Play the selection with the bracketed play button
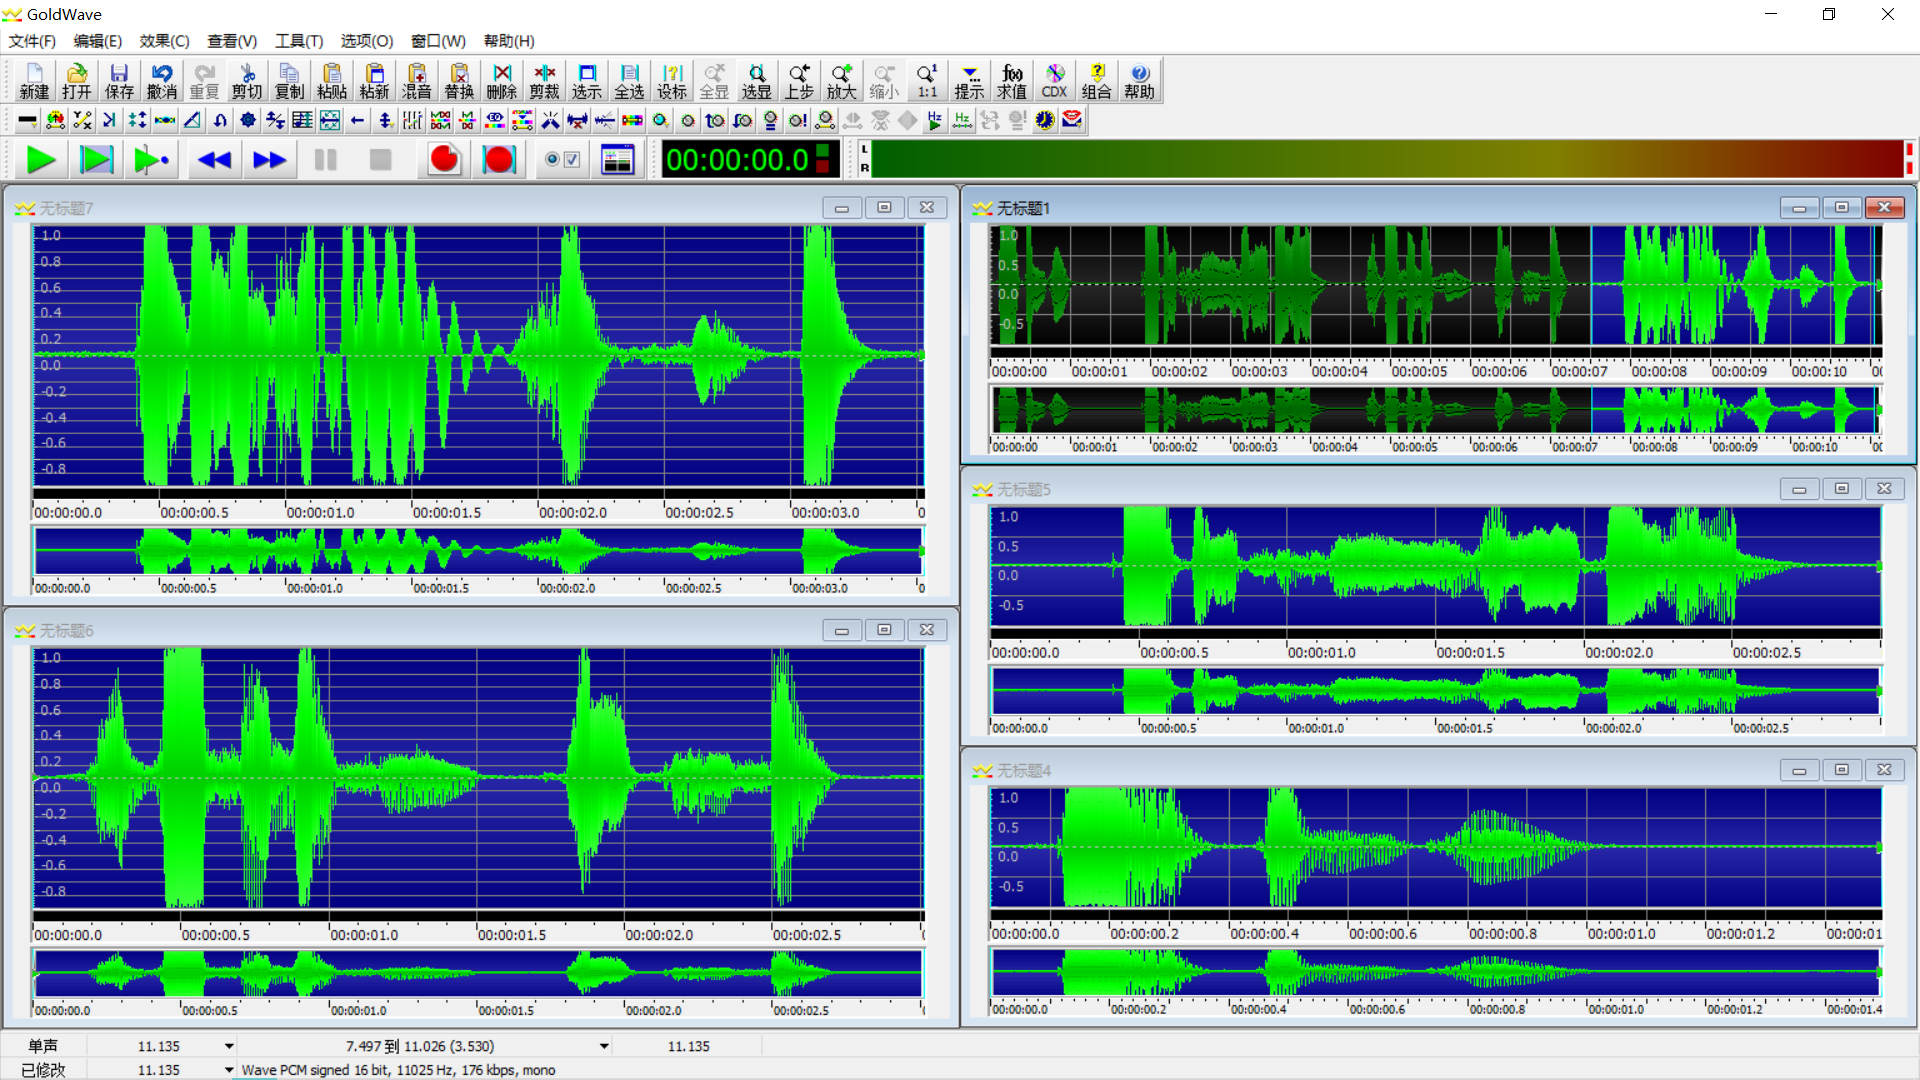This screenshot has width=1920, height=1080. point(97,160)
